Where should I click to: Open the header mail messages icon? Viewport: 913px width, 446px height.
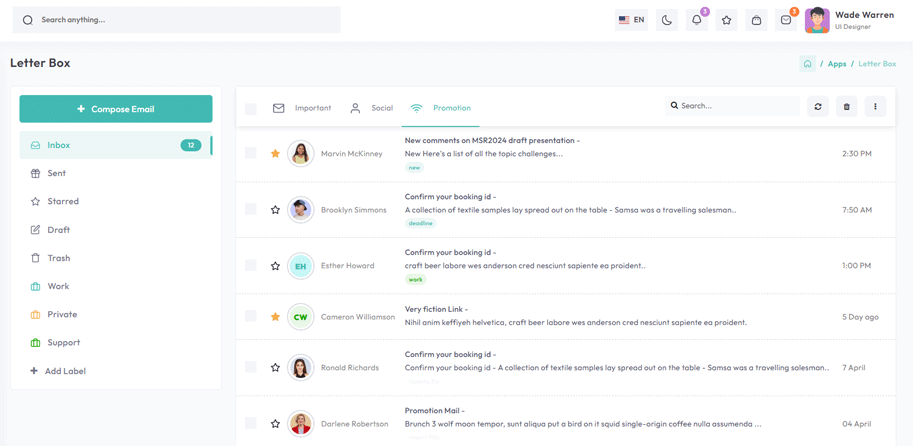pyautogui.click(x=786, y=20)
